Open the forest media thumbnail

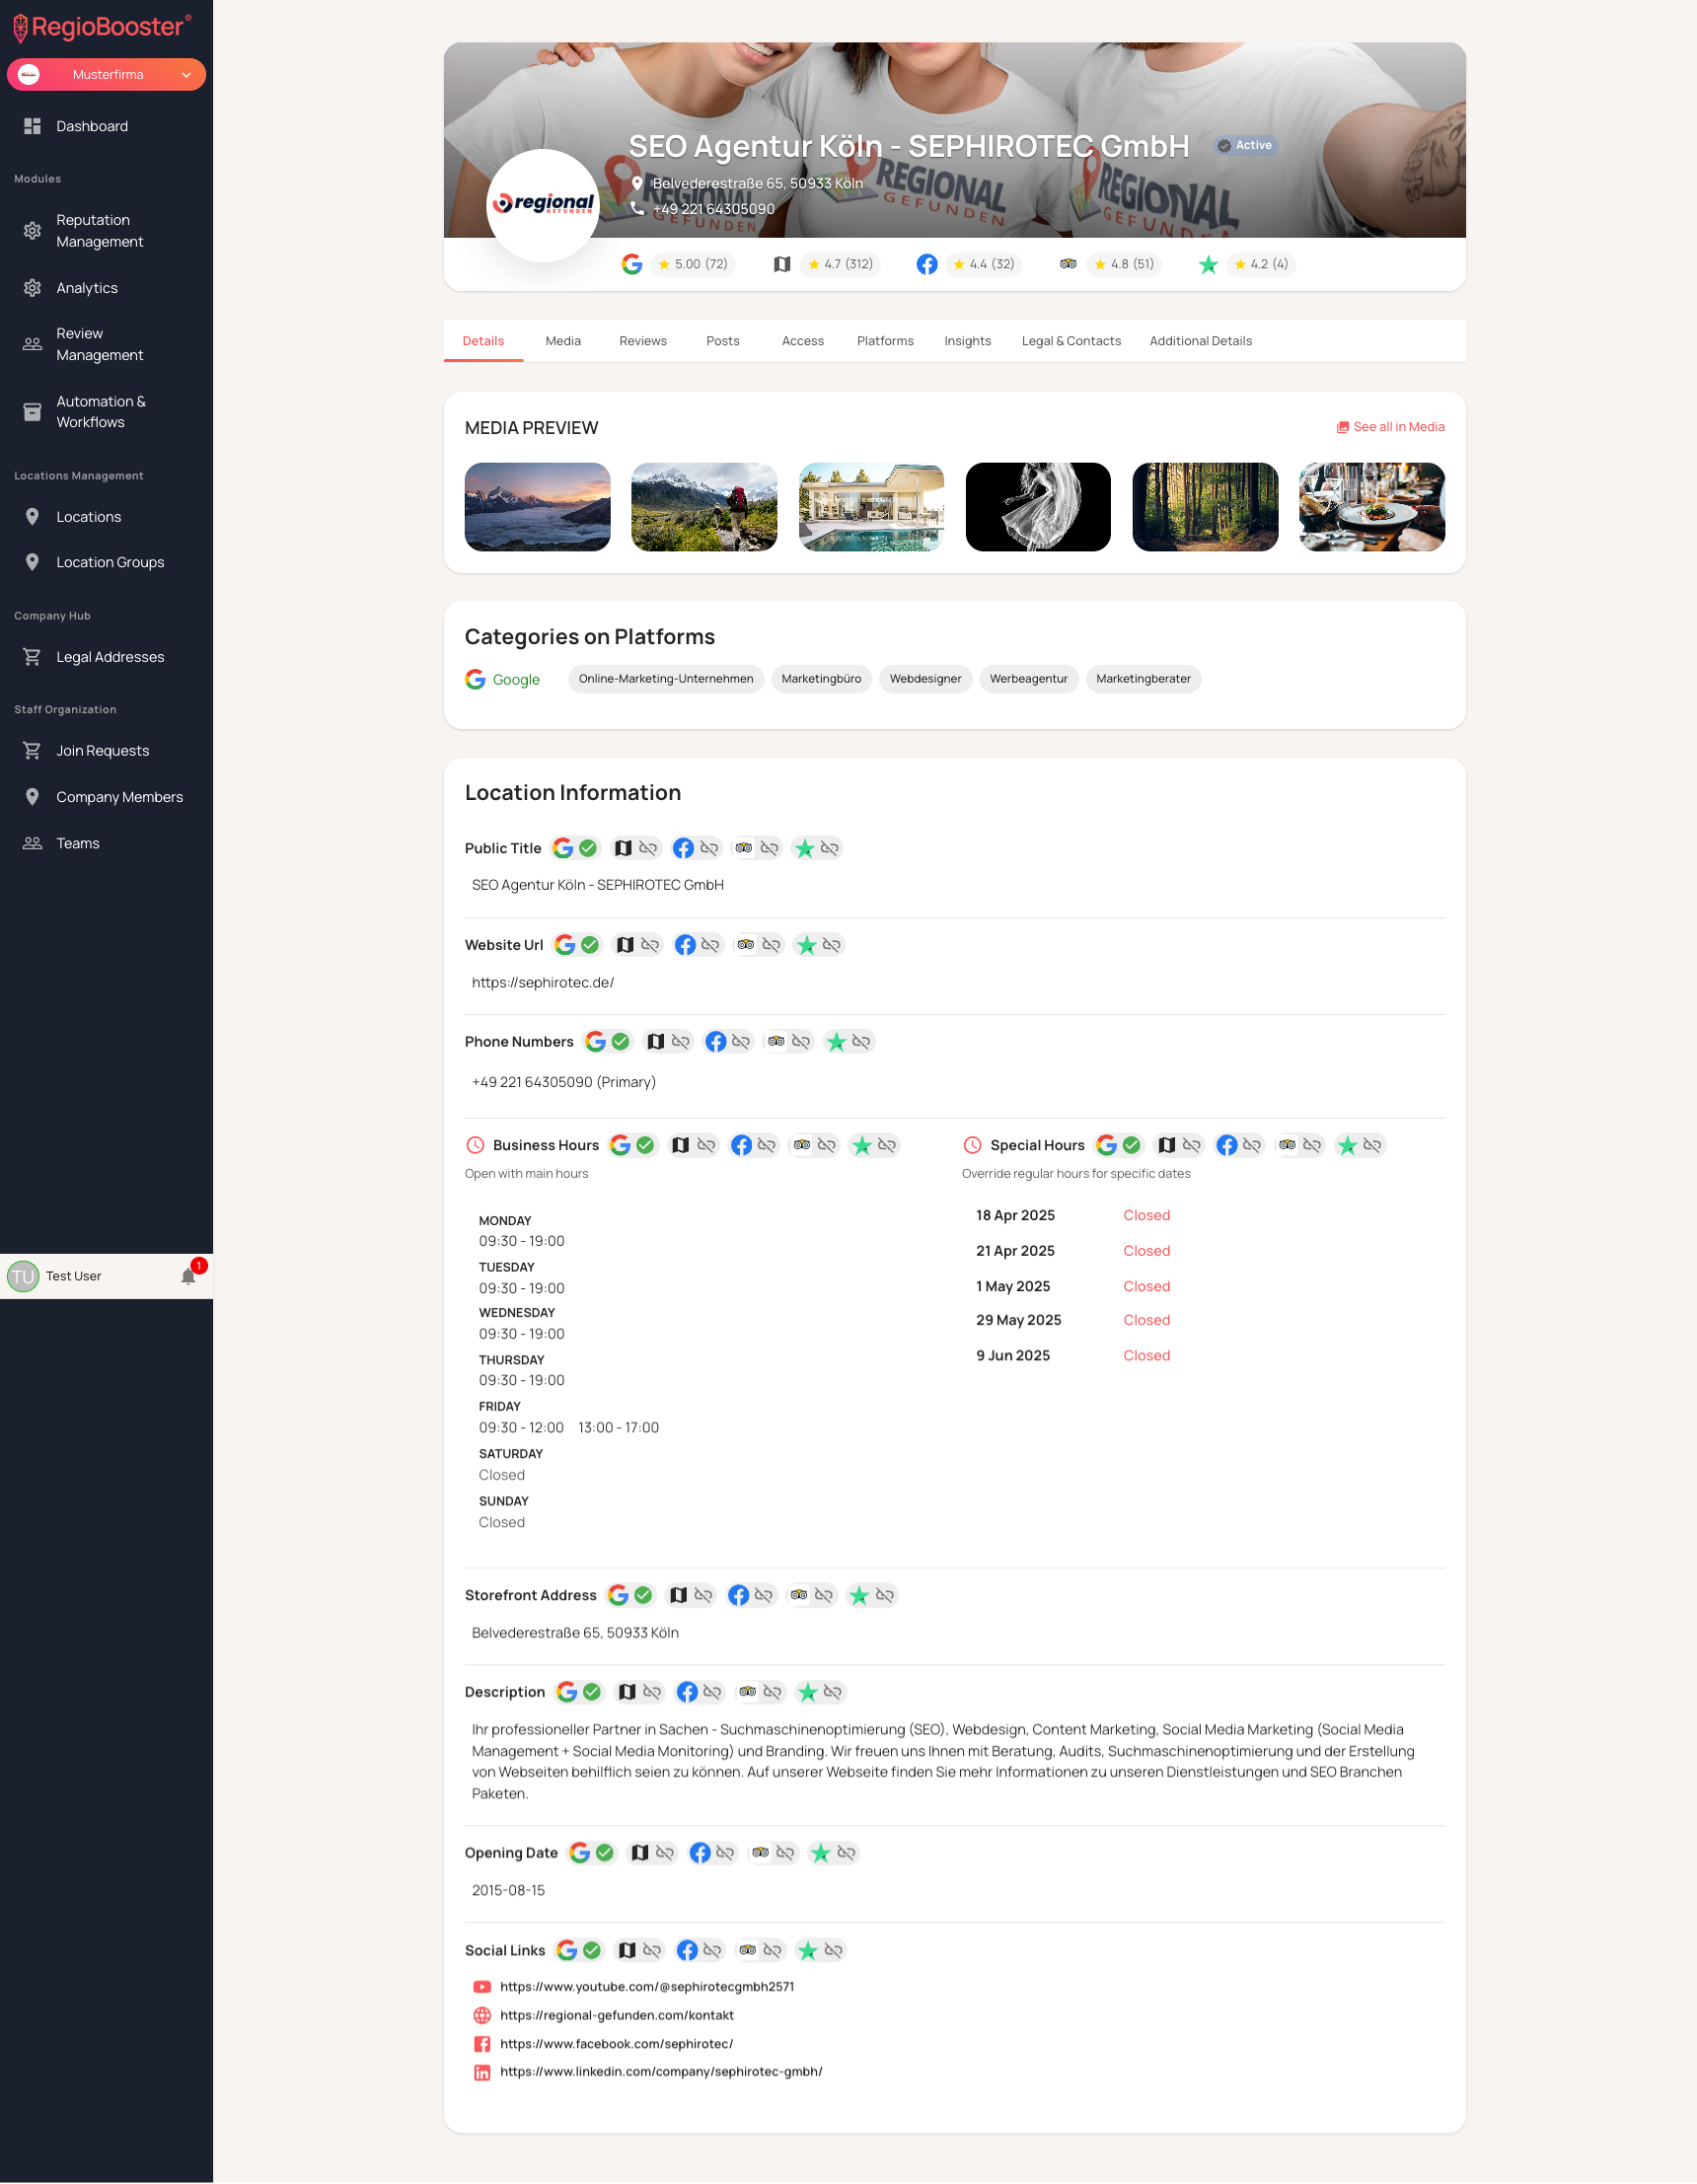tap(1205, 507)
